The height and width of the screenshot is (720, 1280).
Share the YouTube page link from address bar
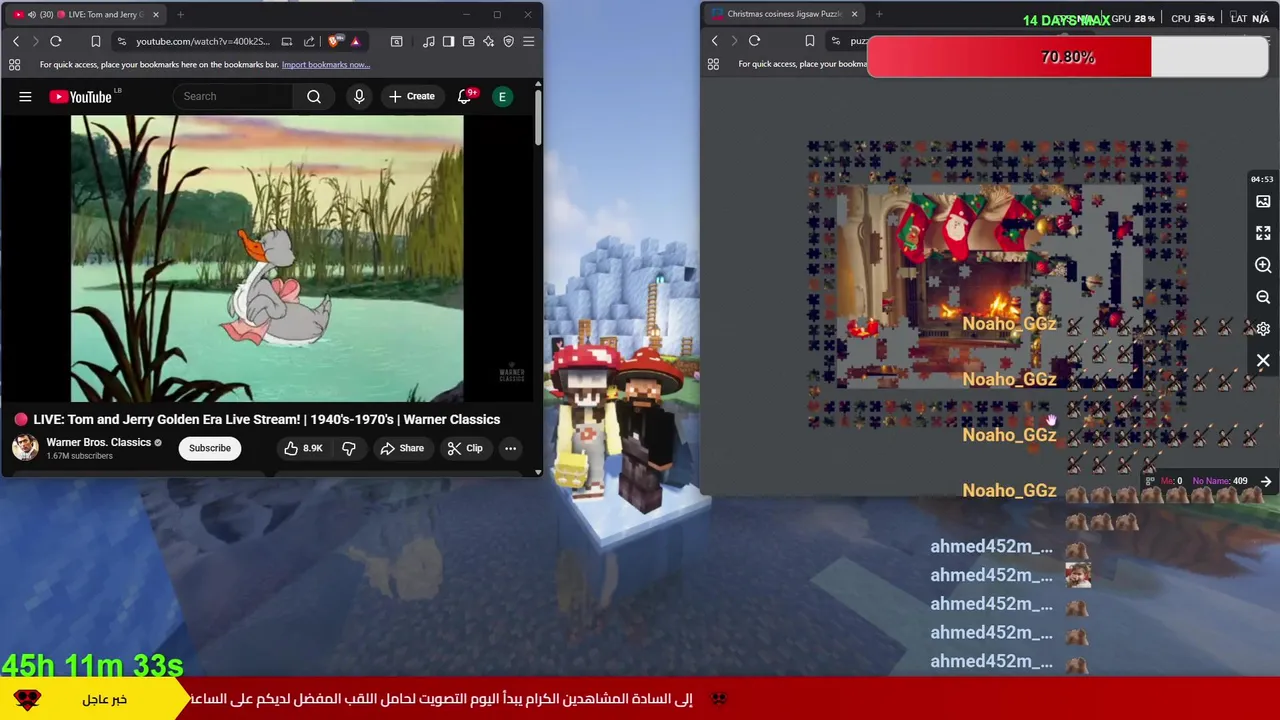pos(309,41)
